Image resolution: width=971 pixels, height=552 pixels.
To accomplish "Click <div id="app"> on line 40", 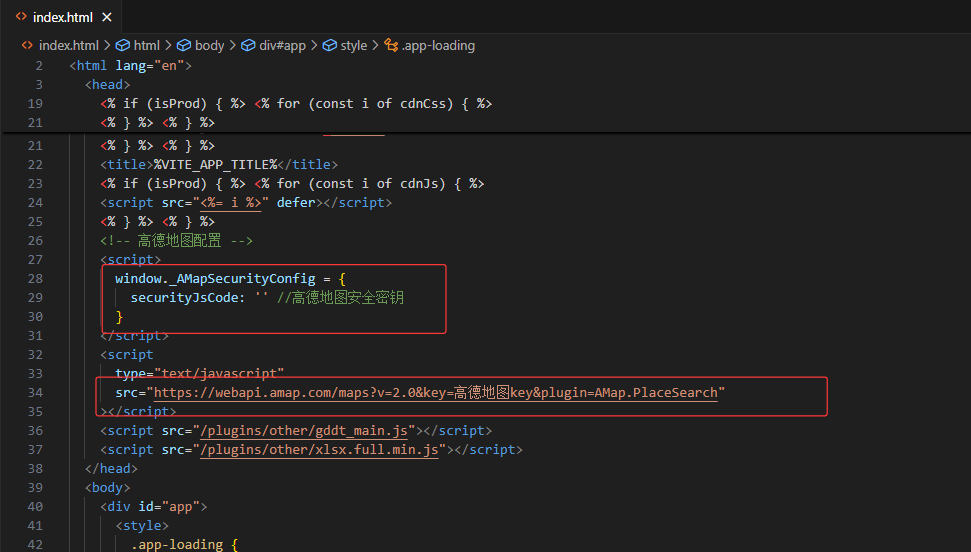I will point(154,507).
